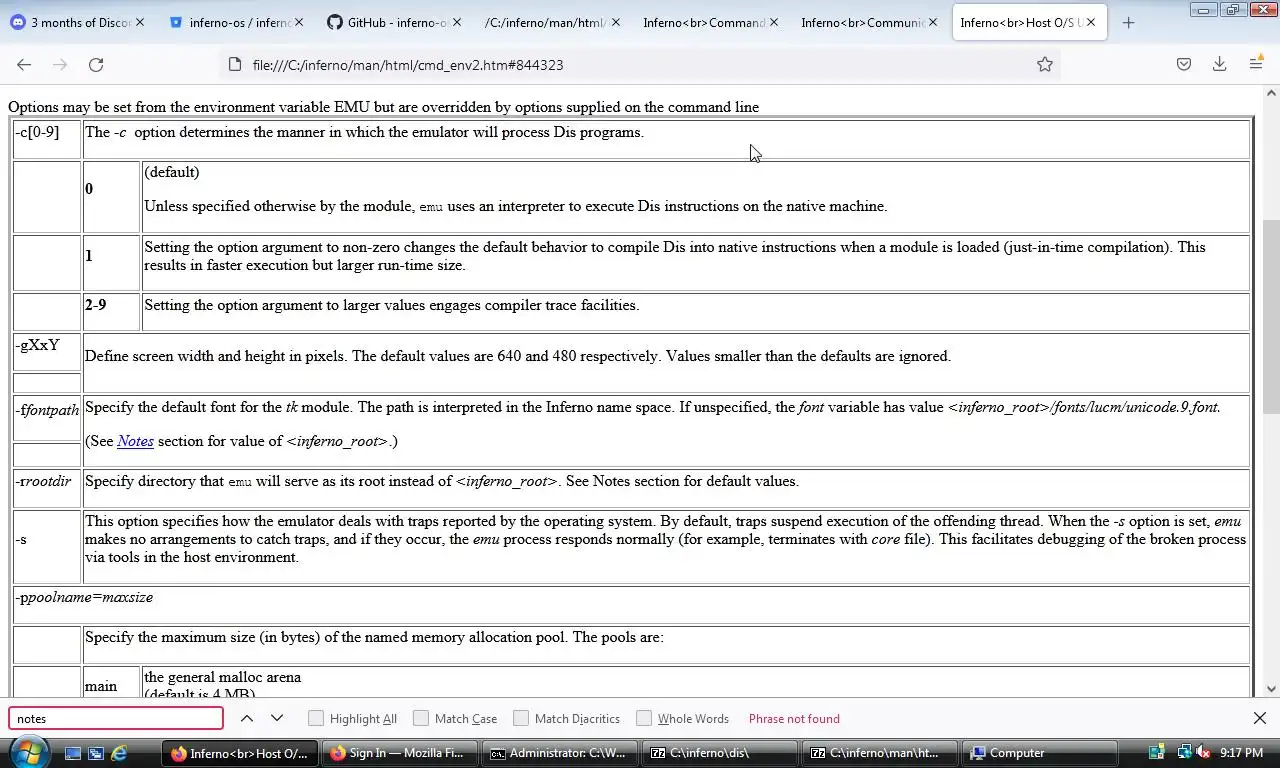Click the -gXxY option cell
The width and height of the screenshot is (1280, 768).
[x=47, y=352]
